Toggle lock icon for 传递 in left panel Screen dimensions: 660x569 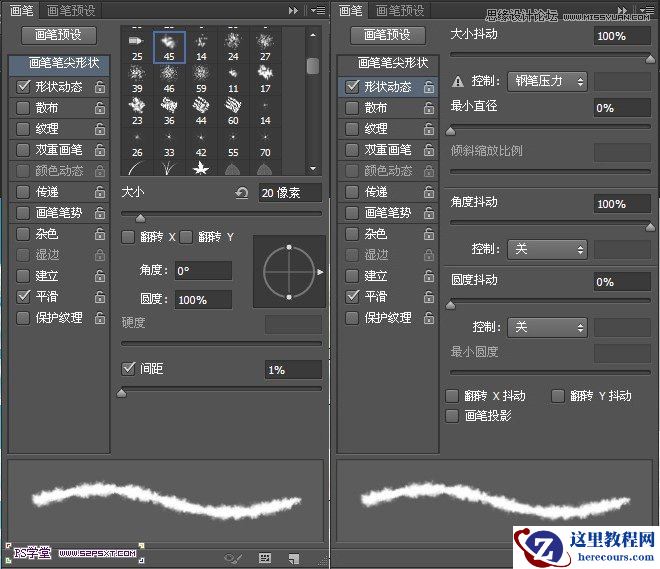tap(100, 192)
